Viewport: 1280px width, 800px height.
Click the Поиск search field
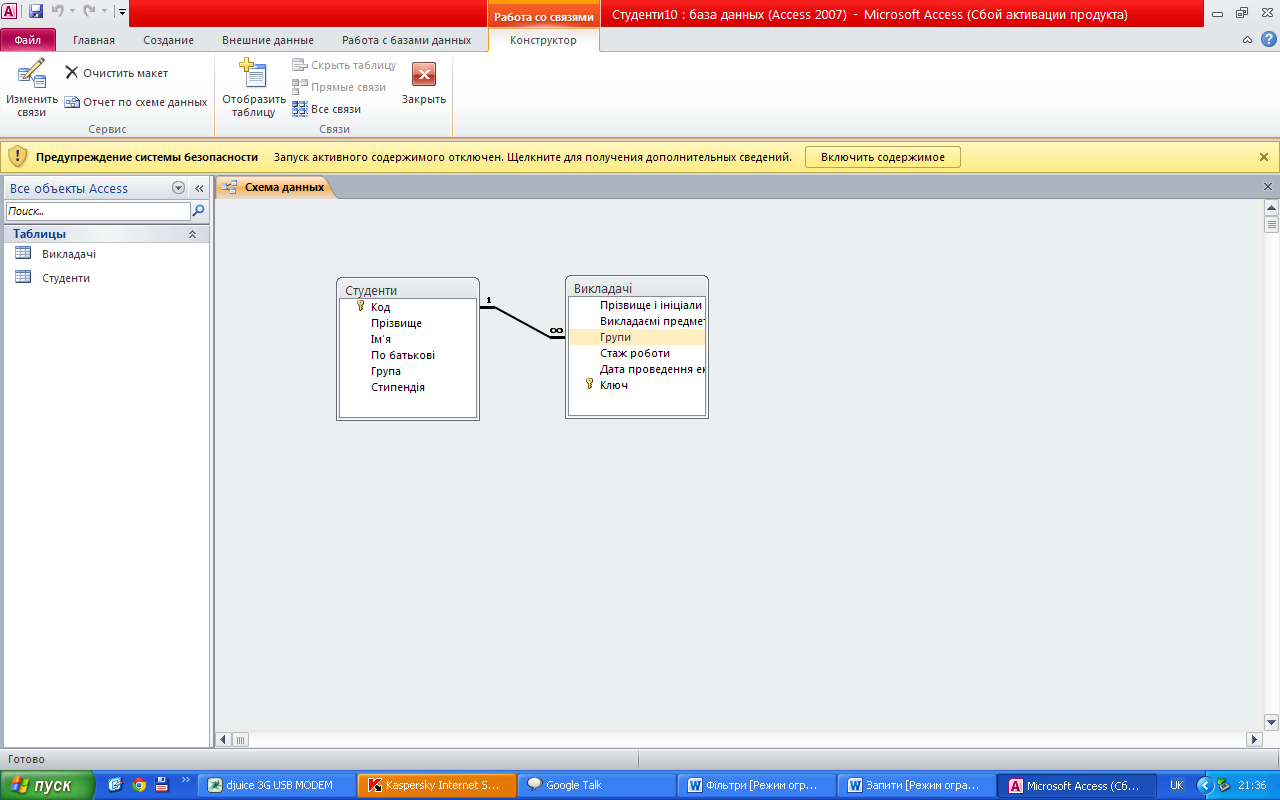tap(98, 212)
